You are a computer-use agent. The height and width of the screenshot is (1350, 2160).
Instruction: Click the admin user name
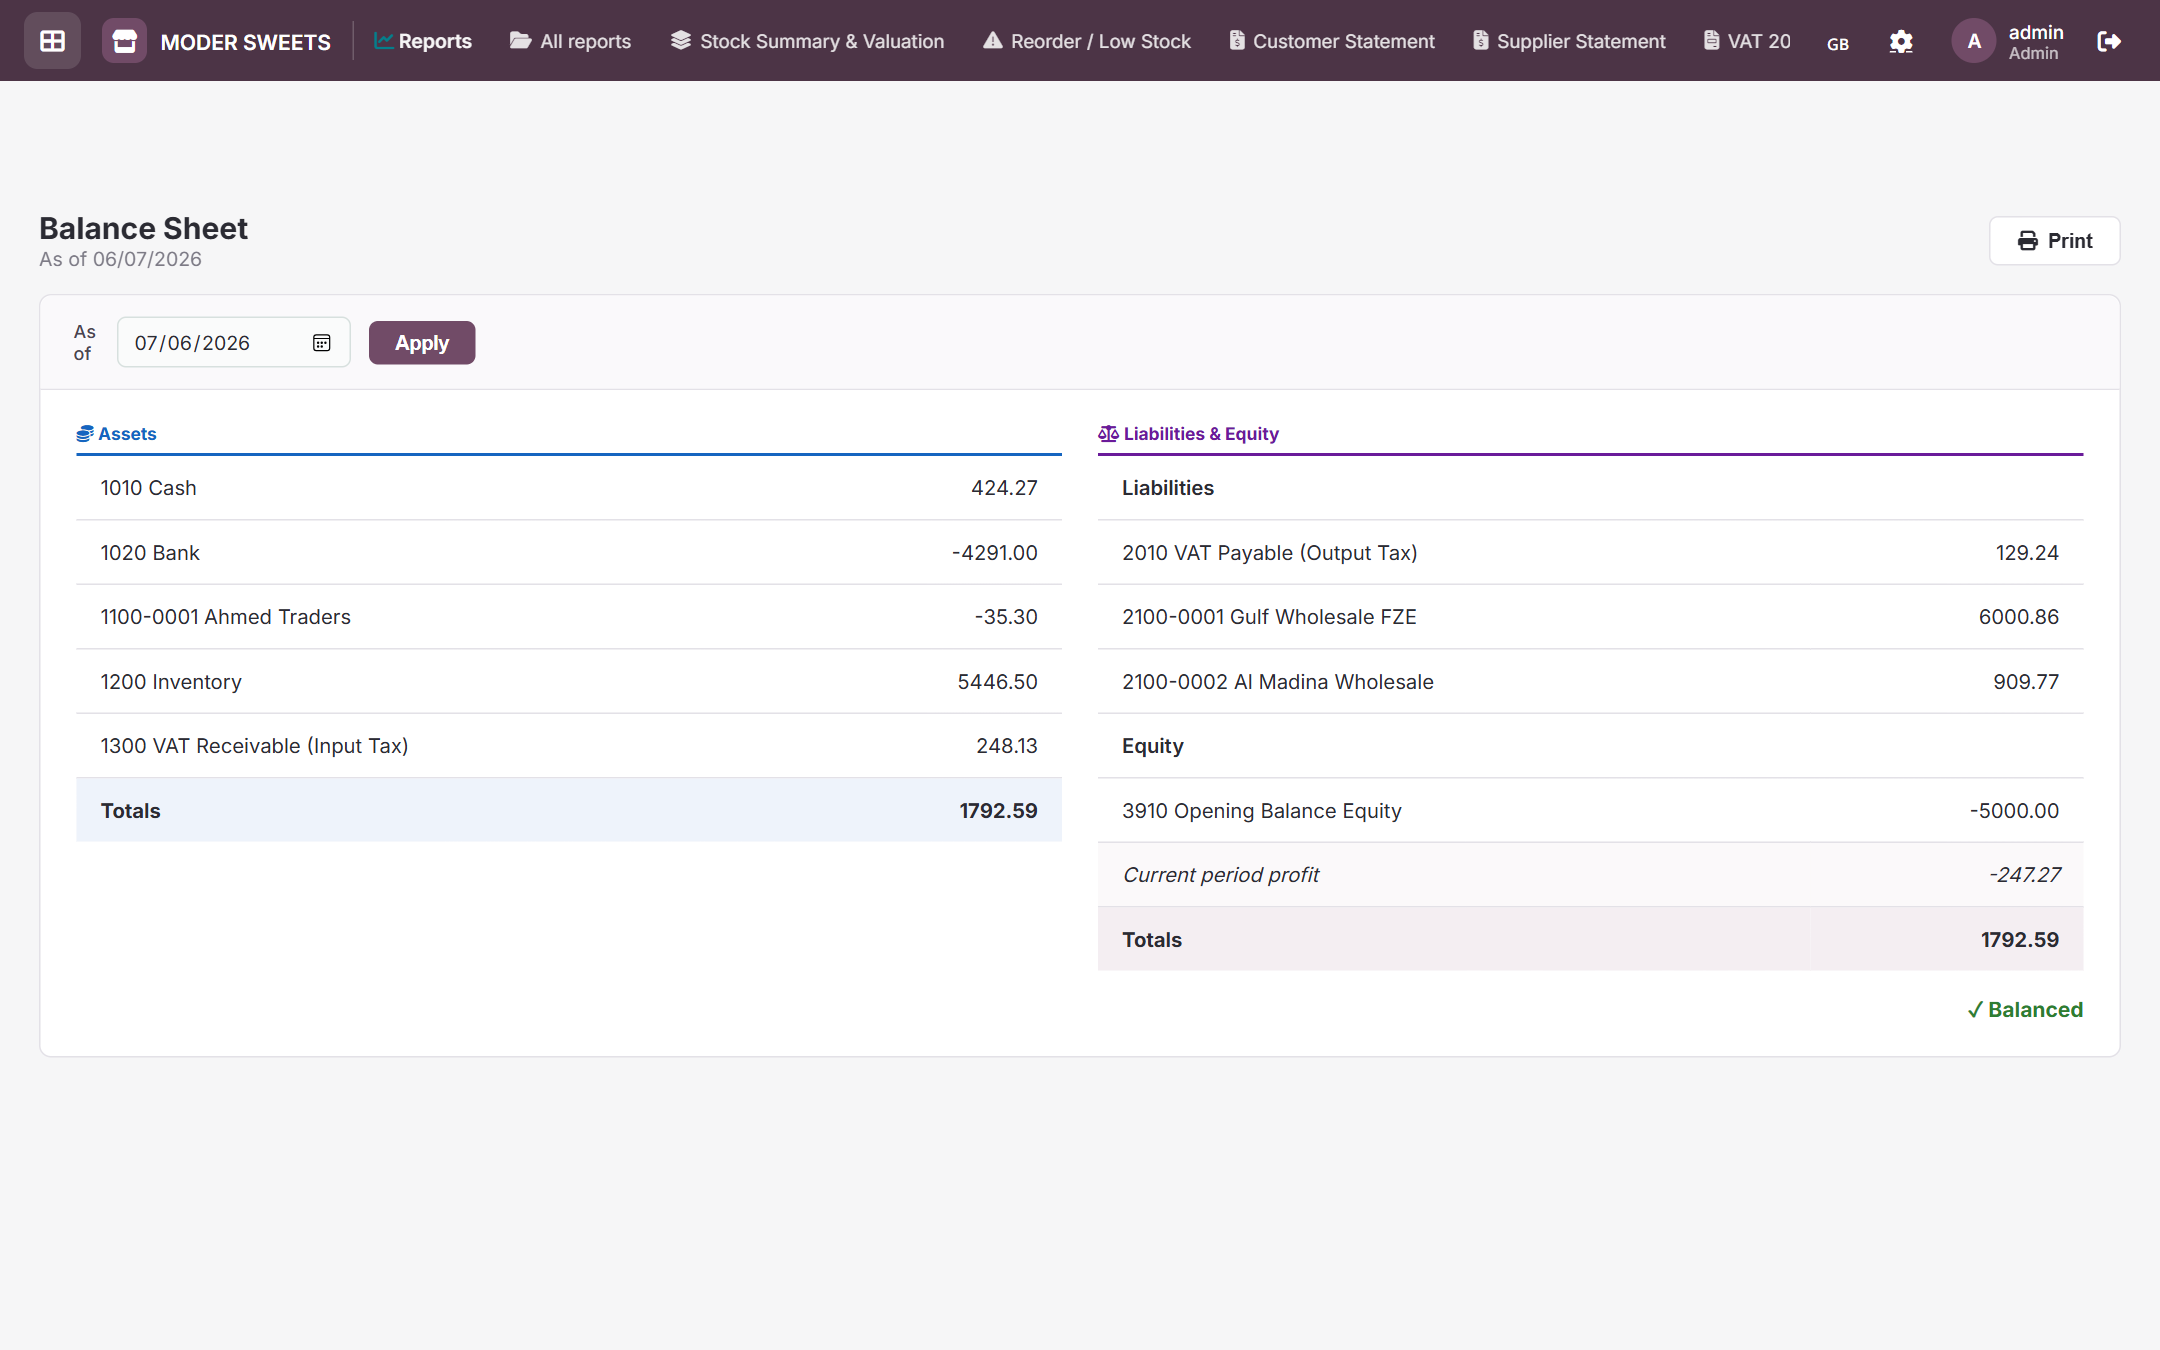[2036, 32]
